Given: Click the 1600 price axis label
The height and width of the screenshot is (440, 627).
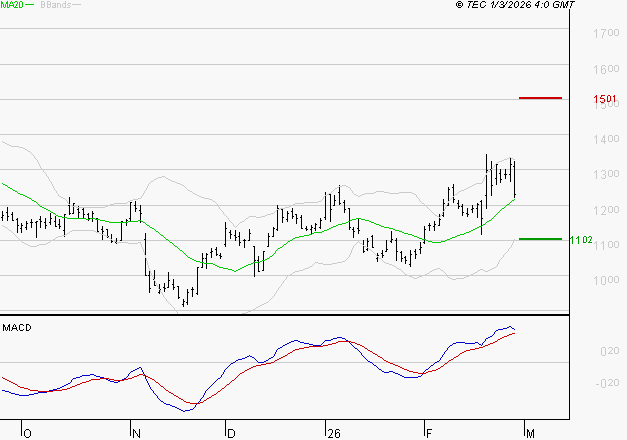Looking at the screenshot, I should tap(606, 69).
